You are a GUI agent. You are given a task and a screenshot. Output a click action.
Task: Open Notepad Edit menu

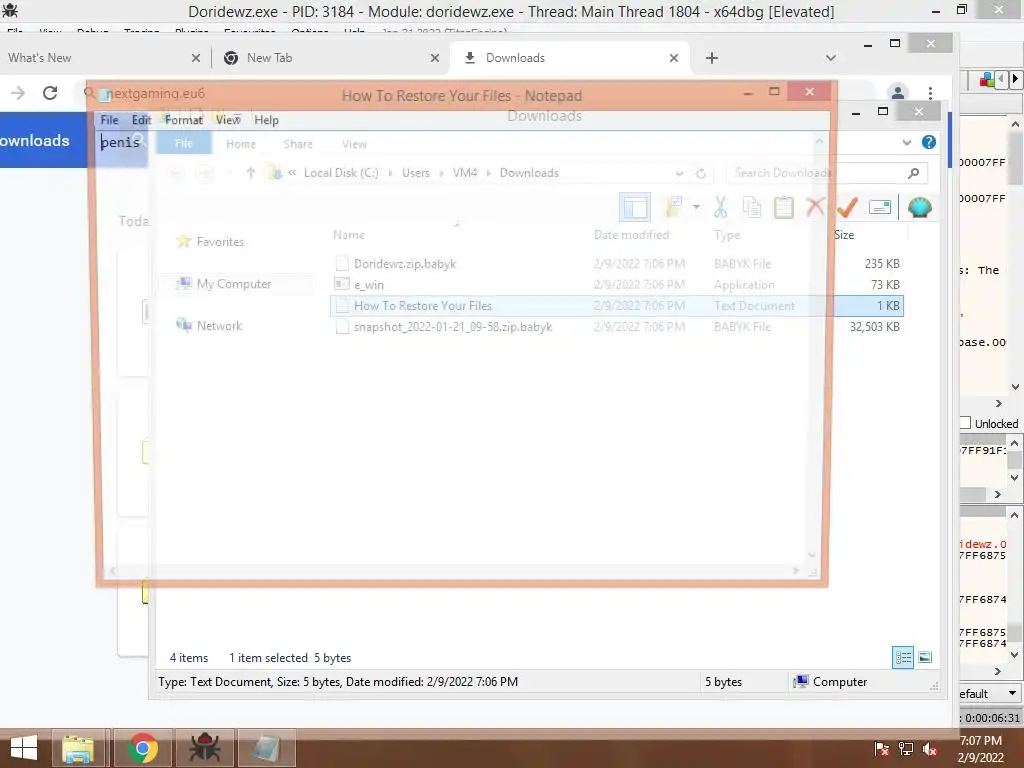142,120
